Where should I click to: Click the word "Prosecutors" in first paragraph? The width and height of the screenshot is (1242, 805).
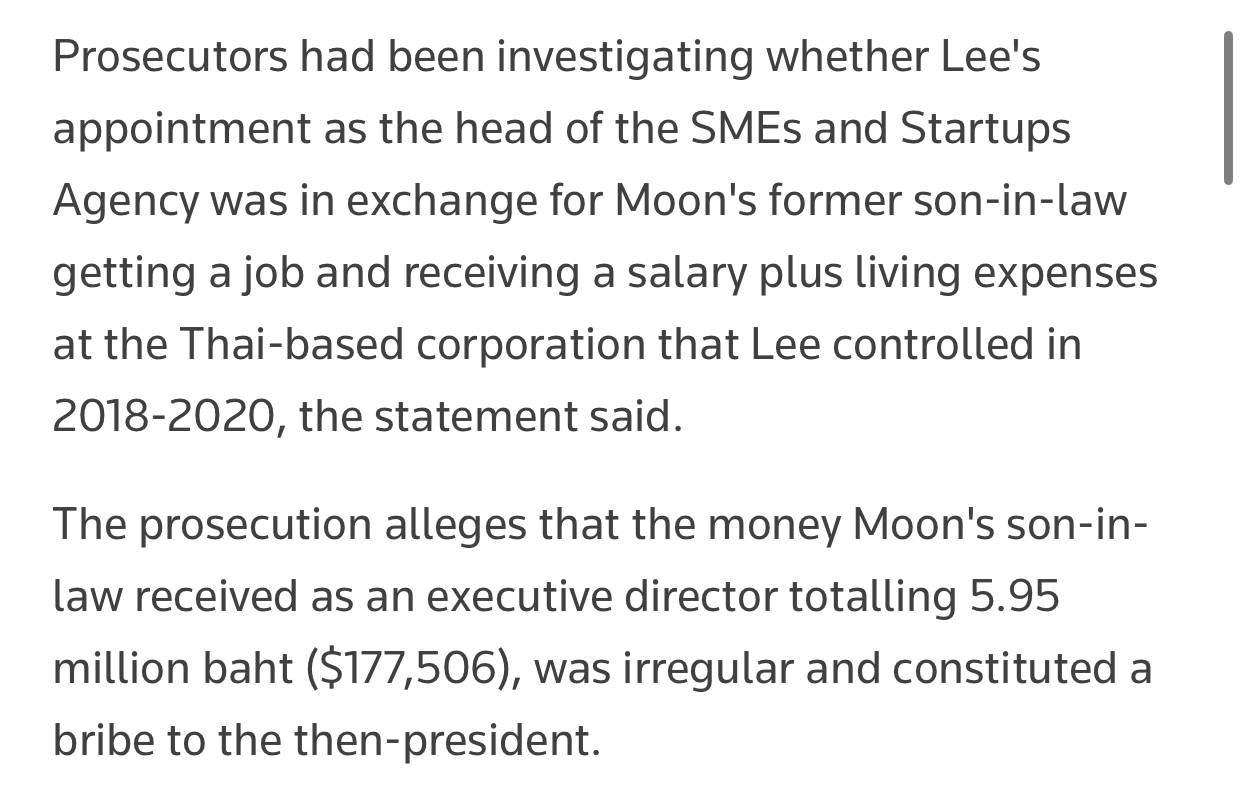click(167, 57)
